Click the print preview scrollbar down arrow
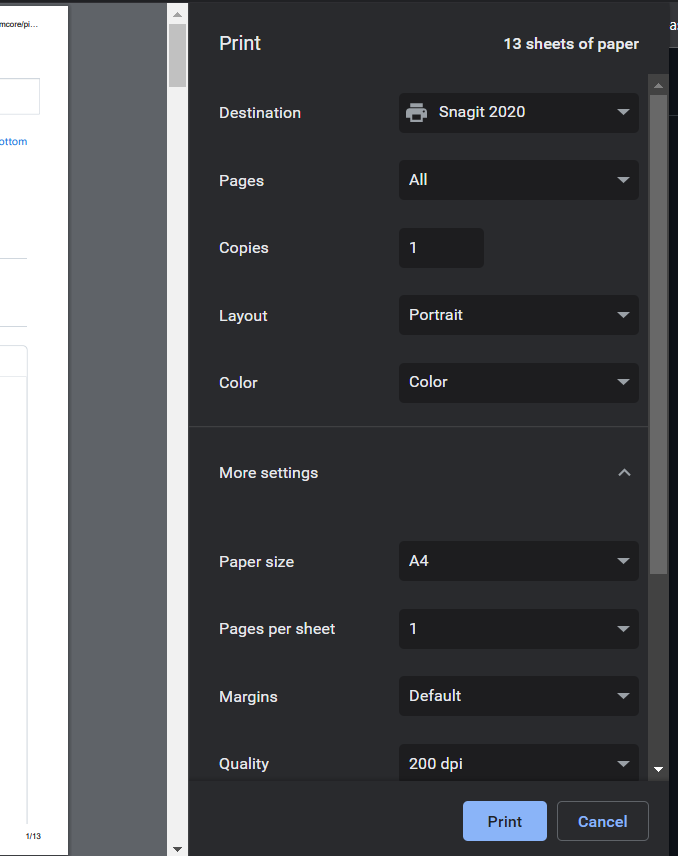The image size is (678, 856). click(x=177, y=847)
